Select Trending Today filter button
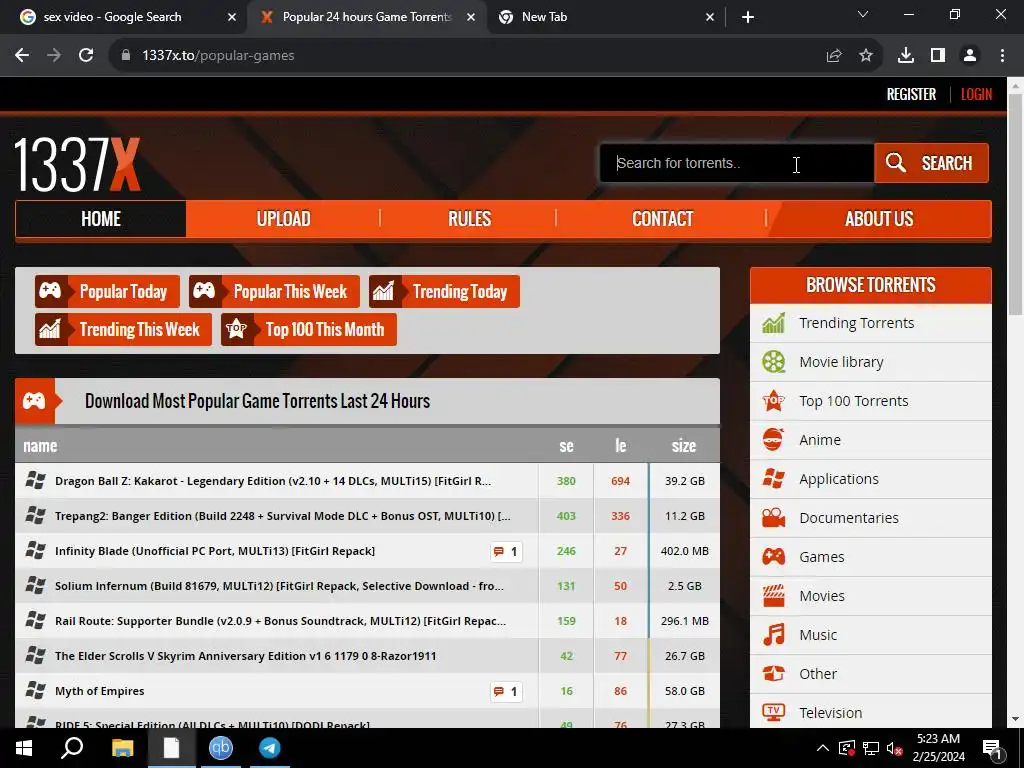This screenshot has width=1024, height=768. [x=444, y=291]
